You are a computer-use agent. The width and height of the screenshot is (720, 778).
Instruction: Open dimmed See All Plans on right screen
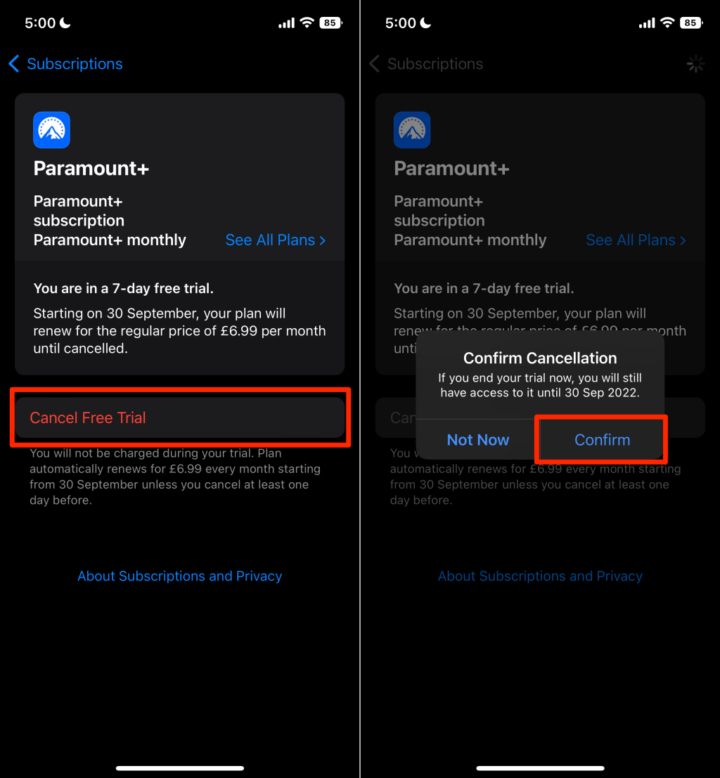(x=636, y=240)
